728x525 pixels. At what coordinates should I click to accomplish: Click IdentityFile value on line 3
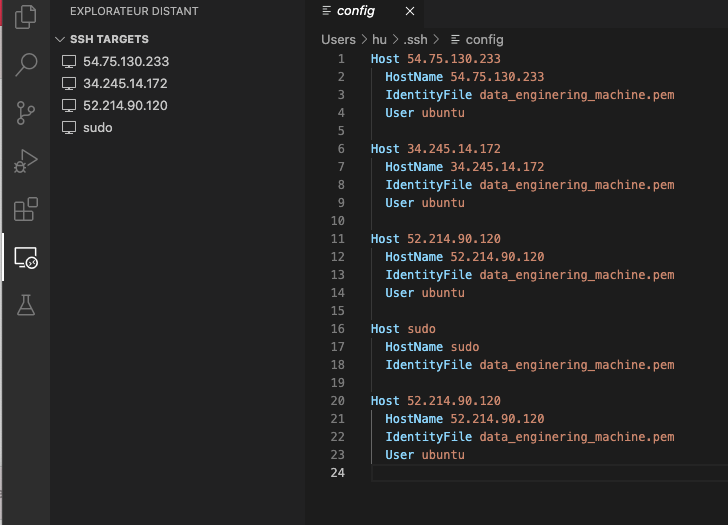(577, 95)
